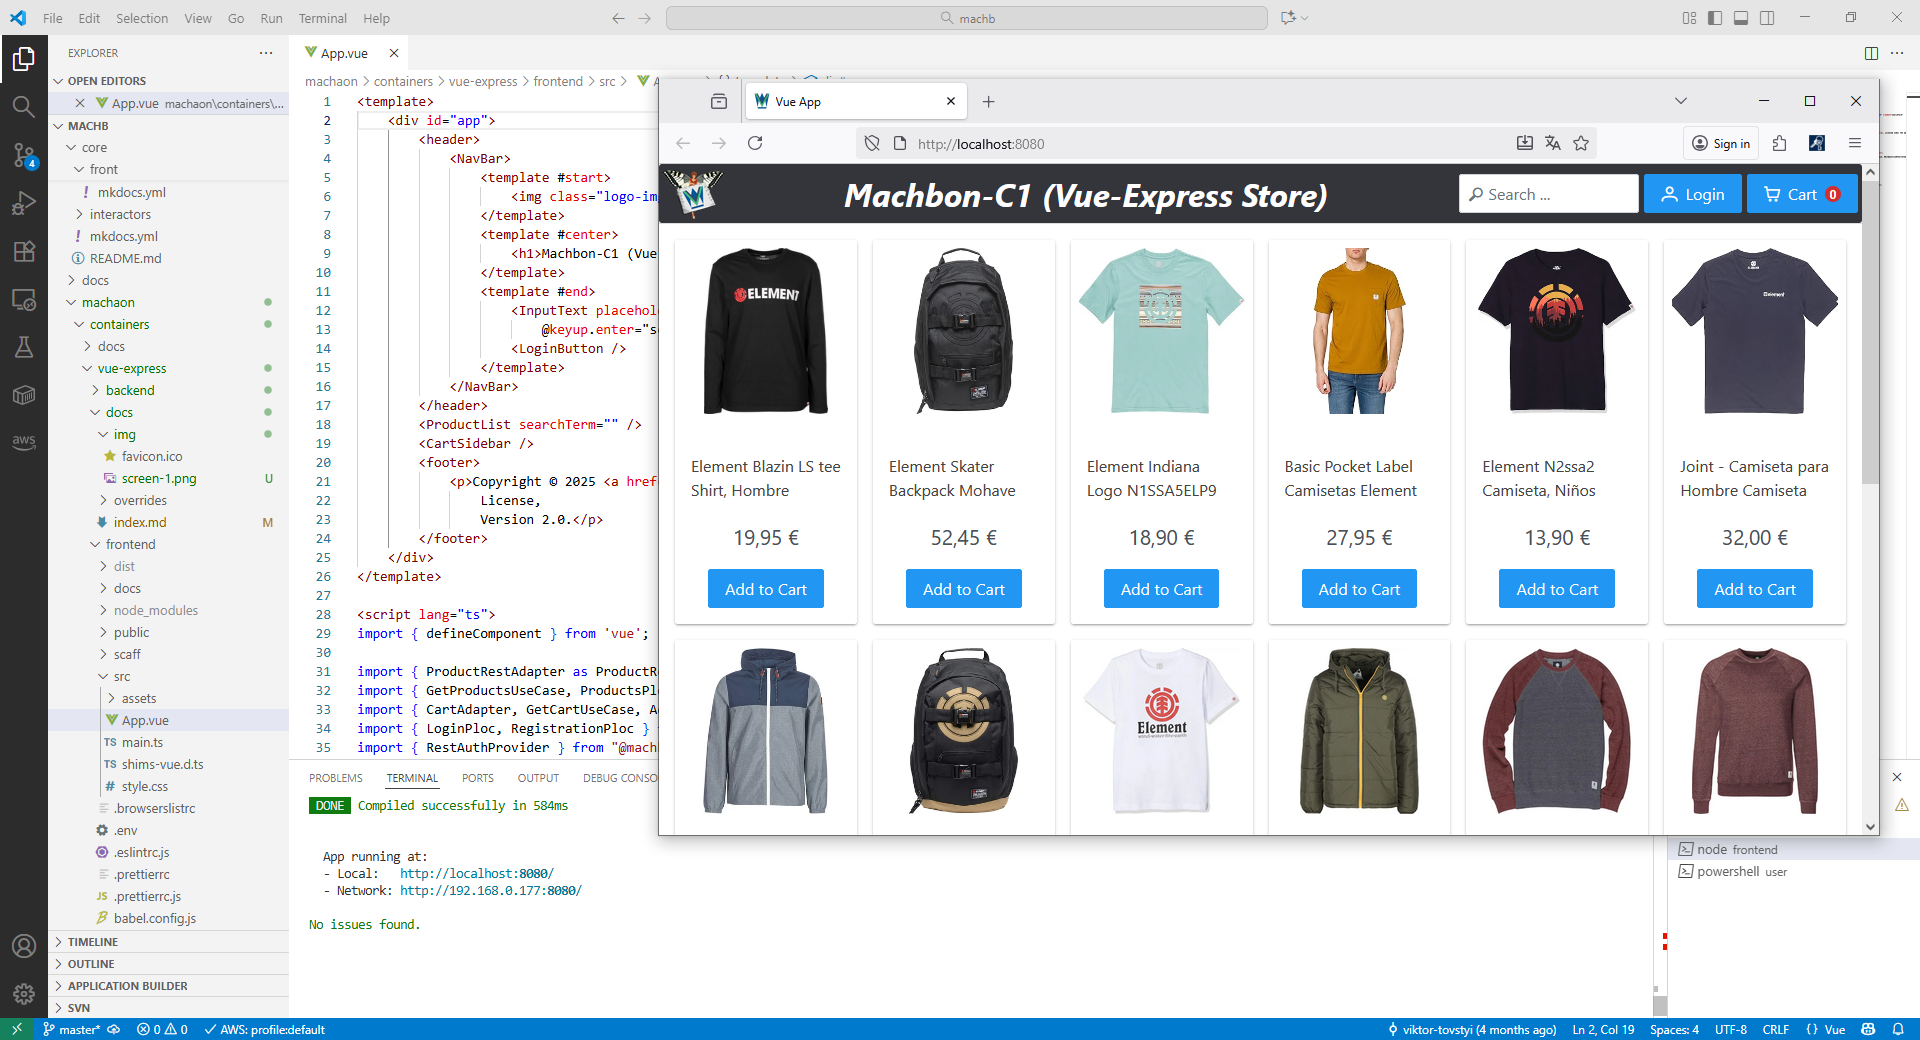1920x1040 pixels.
Task: Open Extensions view in activity bar
Action: tap(24, 251)
